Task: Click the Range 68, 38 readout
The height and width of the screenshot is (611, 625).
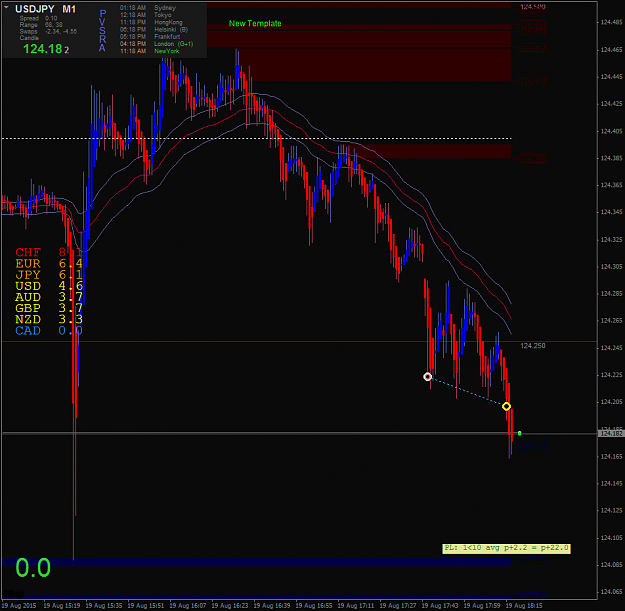Action: pyautogui.click(x=41, y=25)
